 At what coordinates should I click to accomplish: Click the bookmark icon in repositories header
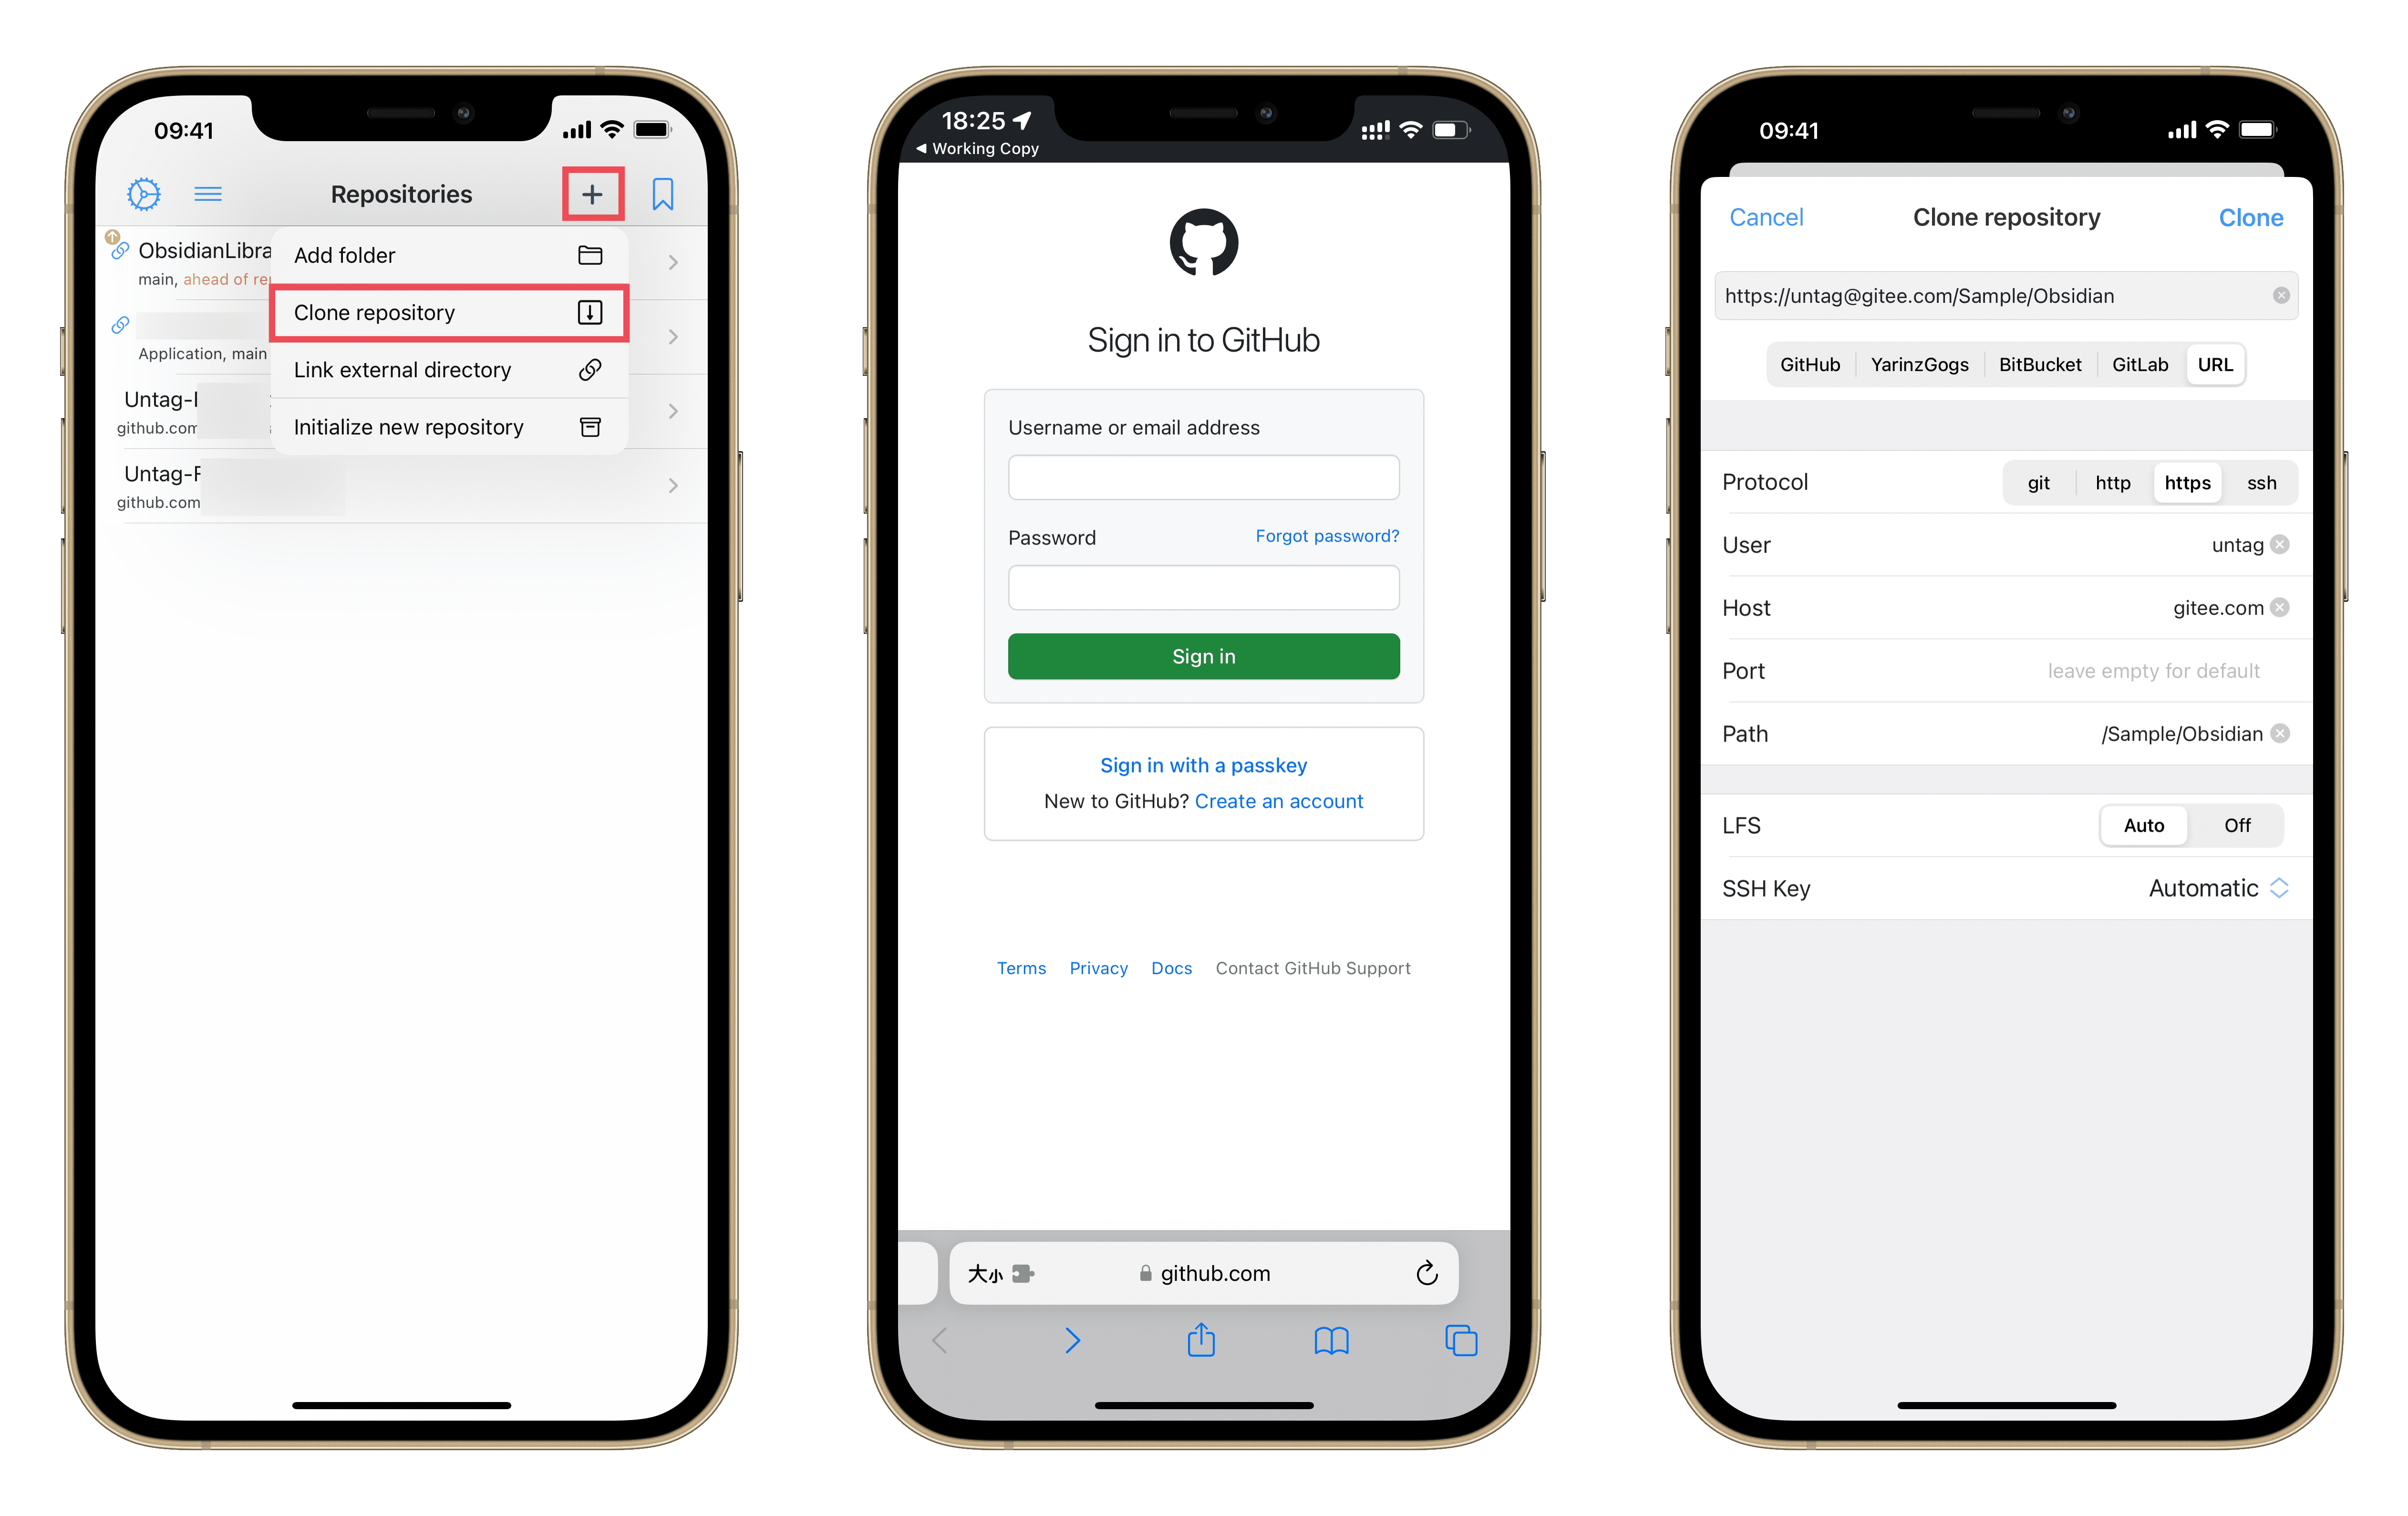663,192
